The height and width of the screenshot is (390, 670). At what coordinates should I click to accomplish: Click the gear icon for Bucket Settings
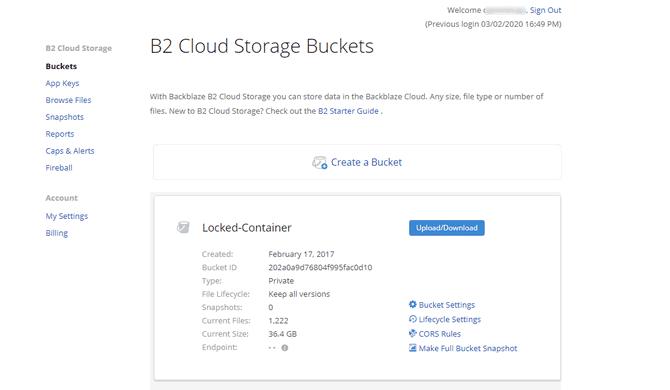[x=412, y=305]
